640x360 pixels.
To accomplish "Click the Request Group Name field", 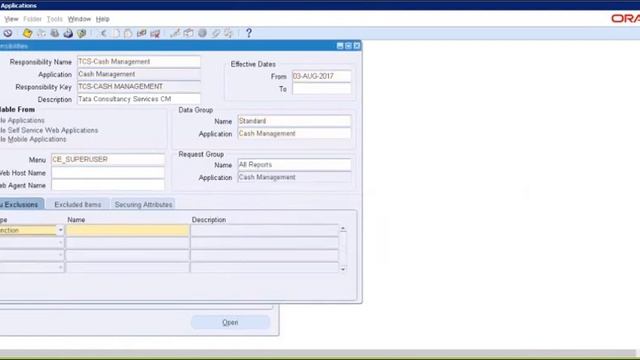I will coord(294,164).
